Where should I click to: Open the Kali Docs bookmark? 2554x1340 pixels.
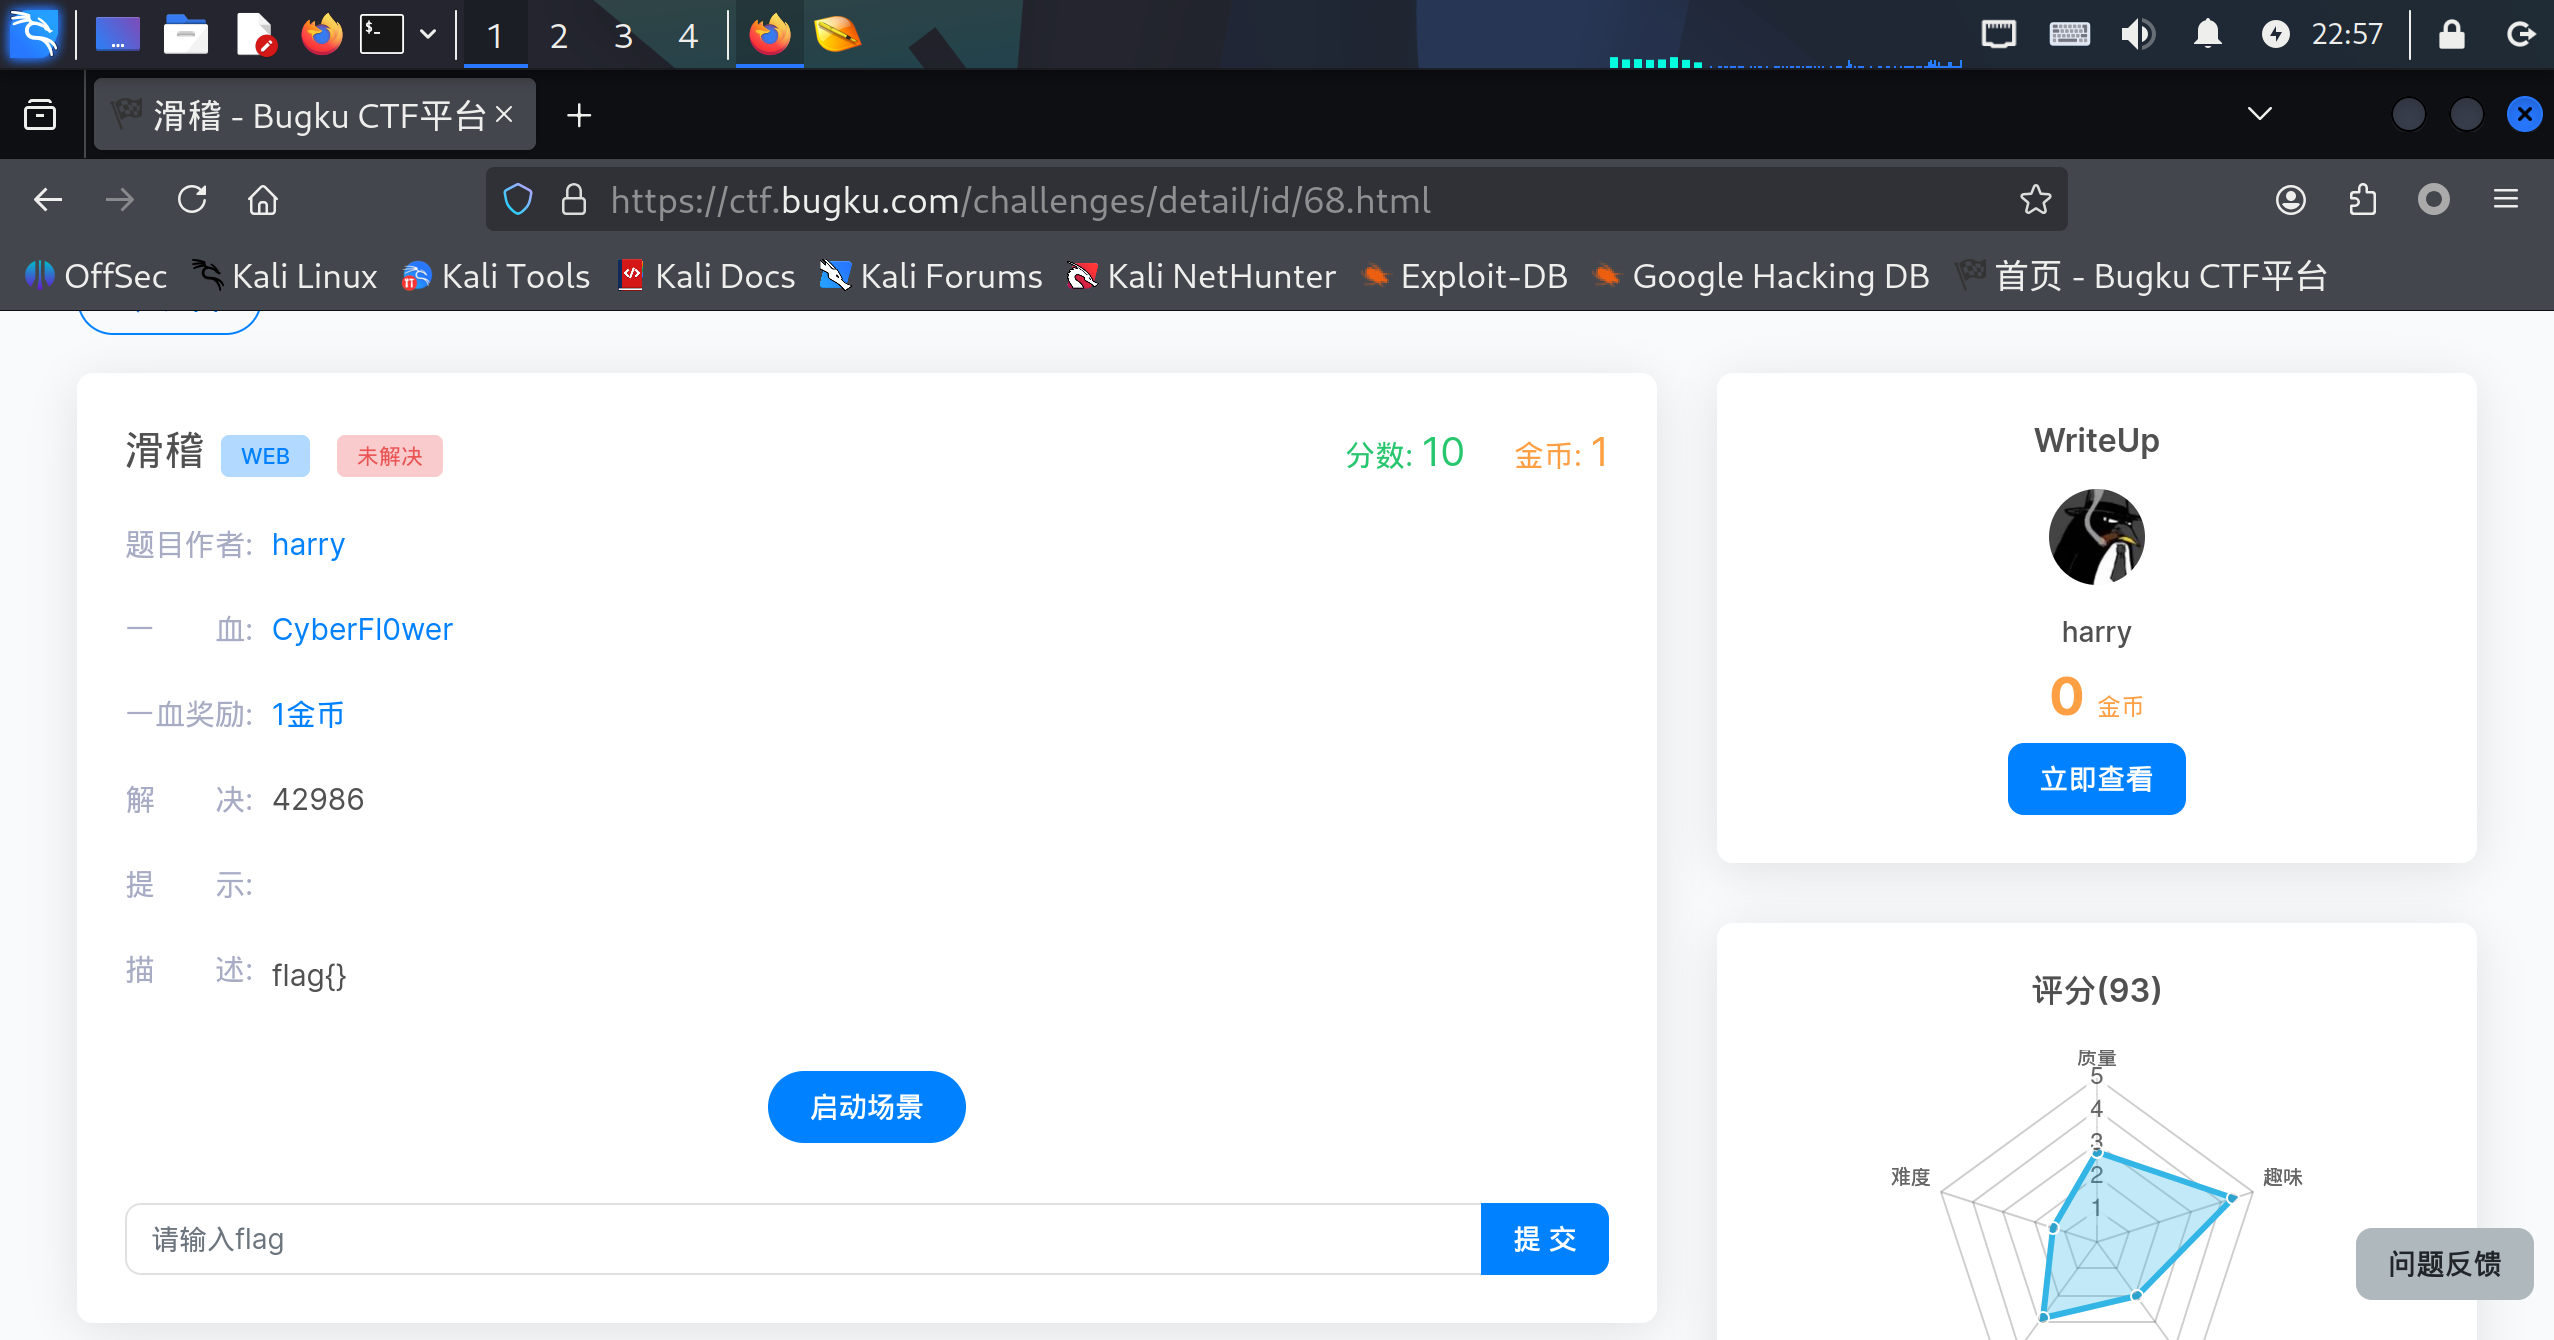pos(707,276)
